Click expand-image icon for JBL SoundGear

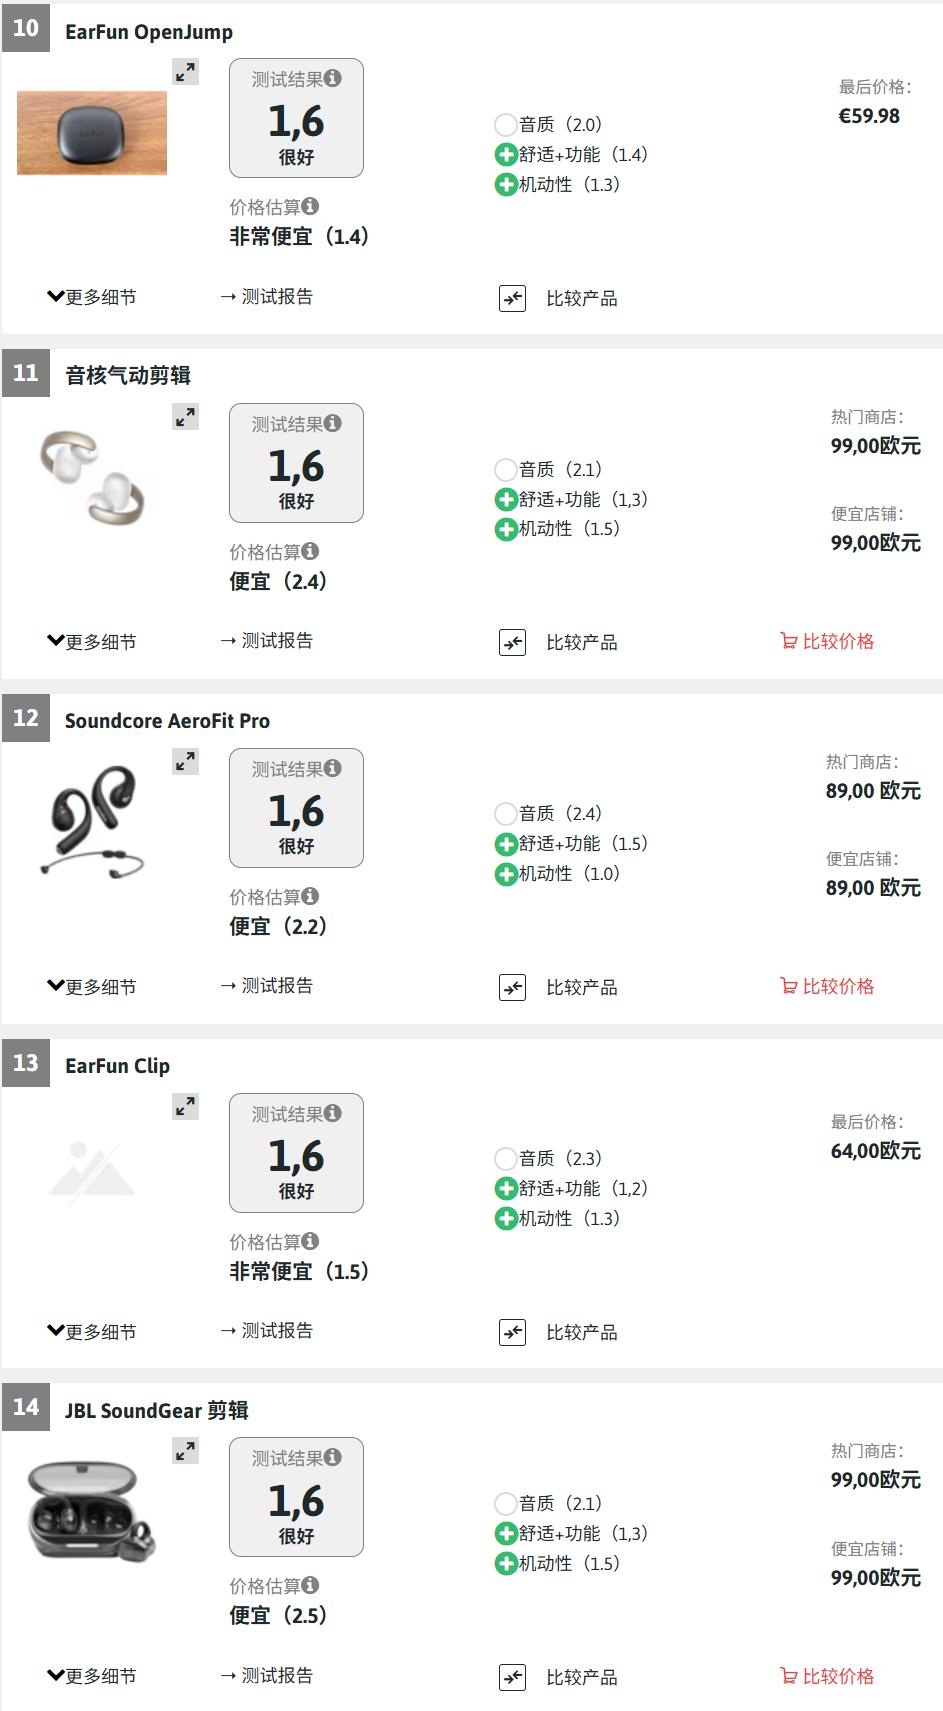click(x=185, y=1451)
